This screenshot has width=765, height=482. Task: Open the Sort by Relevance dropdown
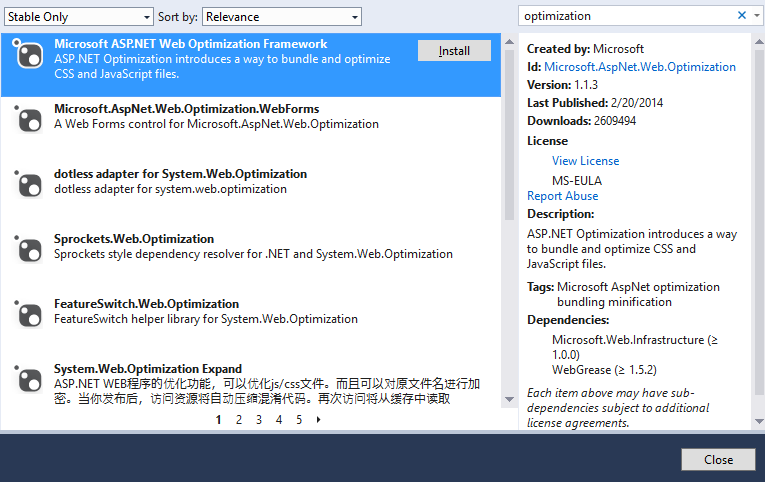click(x=282, y=17)
